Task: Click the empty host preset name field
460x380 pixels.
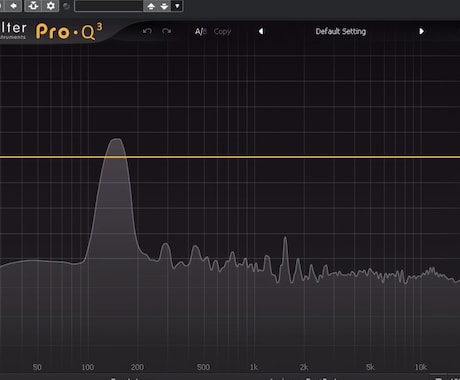Action: tap(109, 6)
